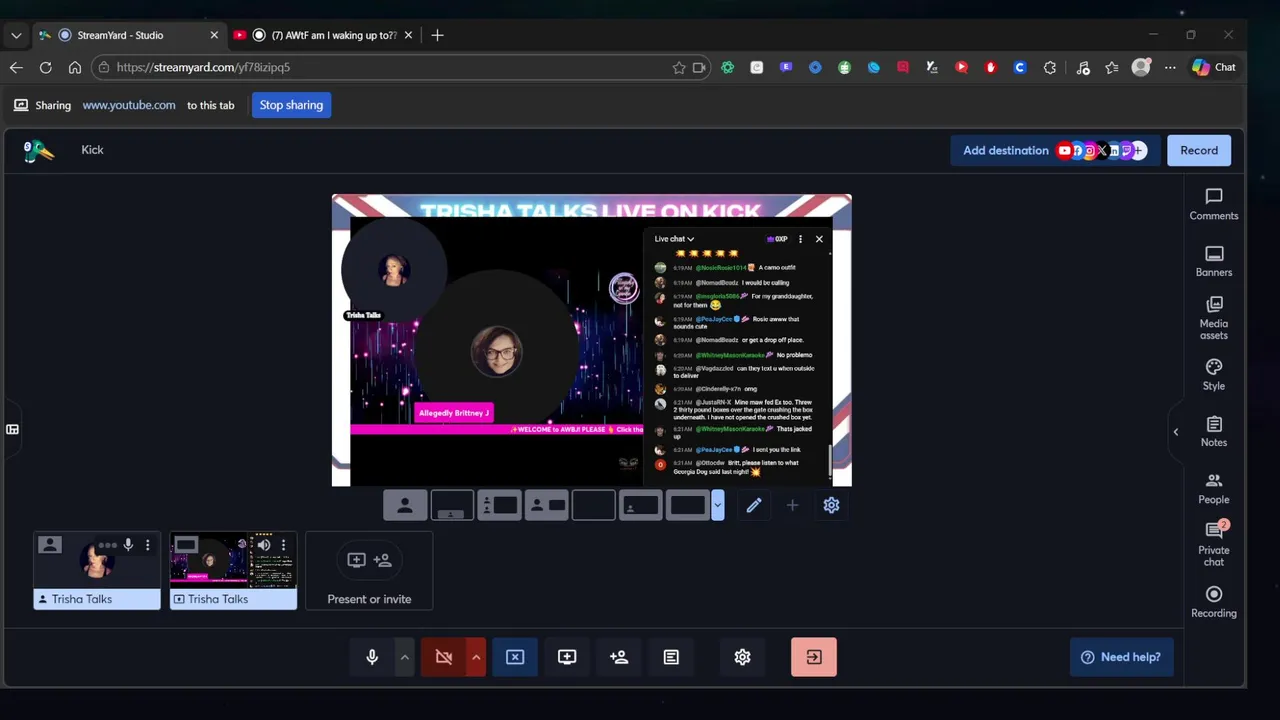Refresh the browser page
Image resolution: width=1280 pixels, height=720 pixels.
tap(46, 67)
